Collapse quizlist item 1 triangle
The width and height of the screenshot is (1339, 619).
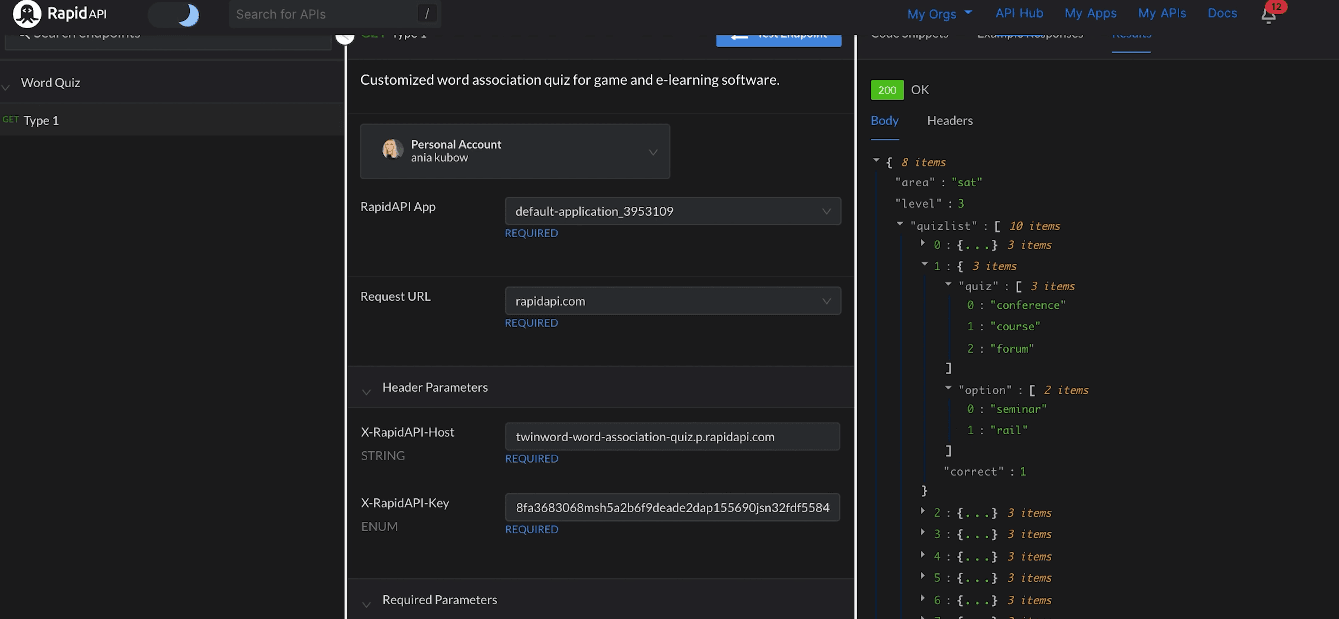tap(924, 265)
